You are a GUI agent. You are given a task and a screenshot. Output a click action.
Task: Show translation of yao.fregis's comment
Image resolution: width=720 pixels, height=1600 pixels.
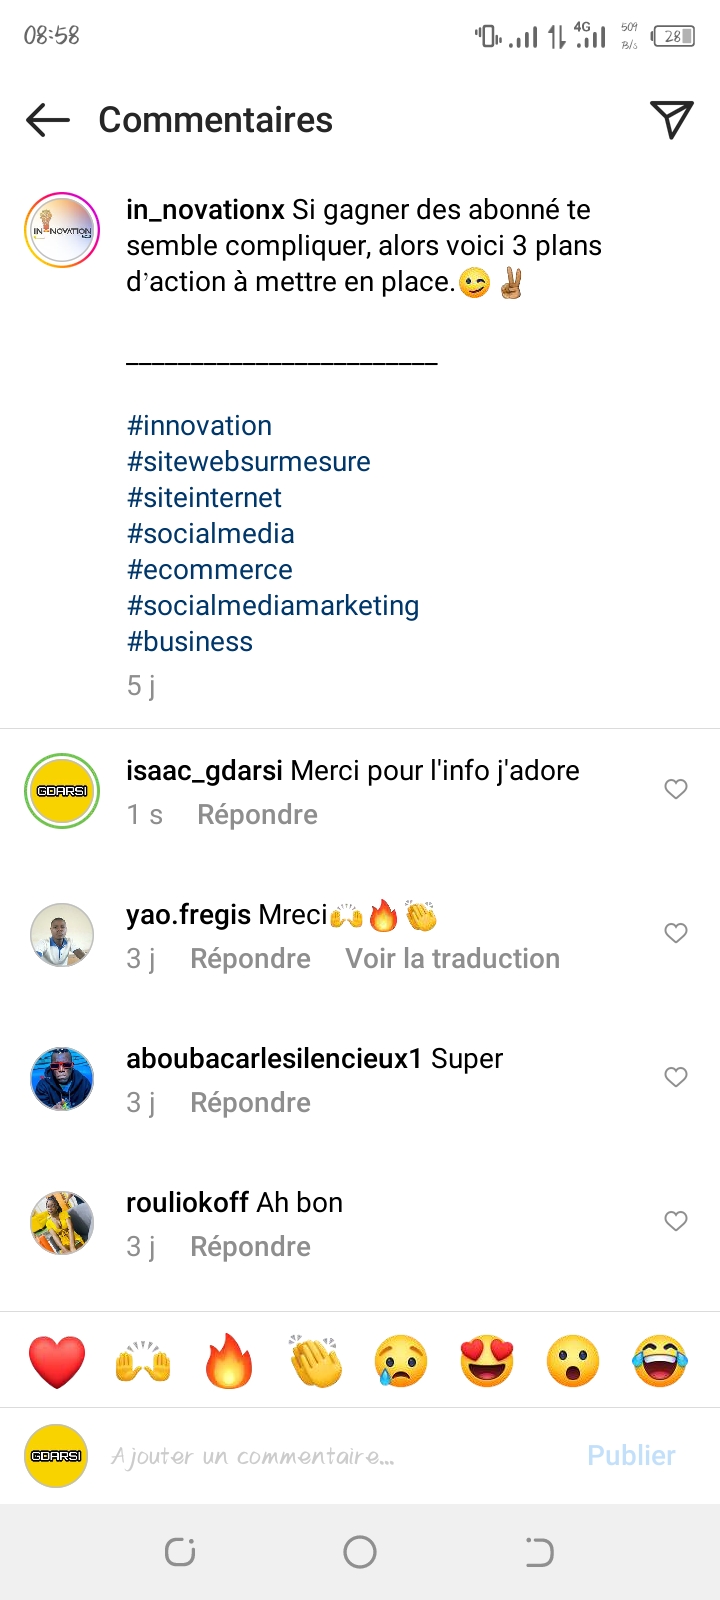452,959
